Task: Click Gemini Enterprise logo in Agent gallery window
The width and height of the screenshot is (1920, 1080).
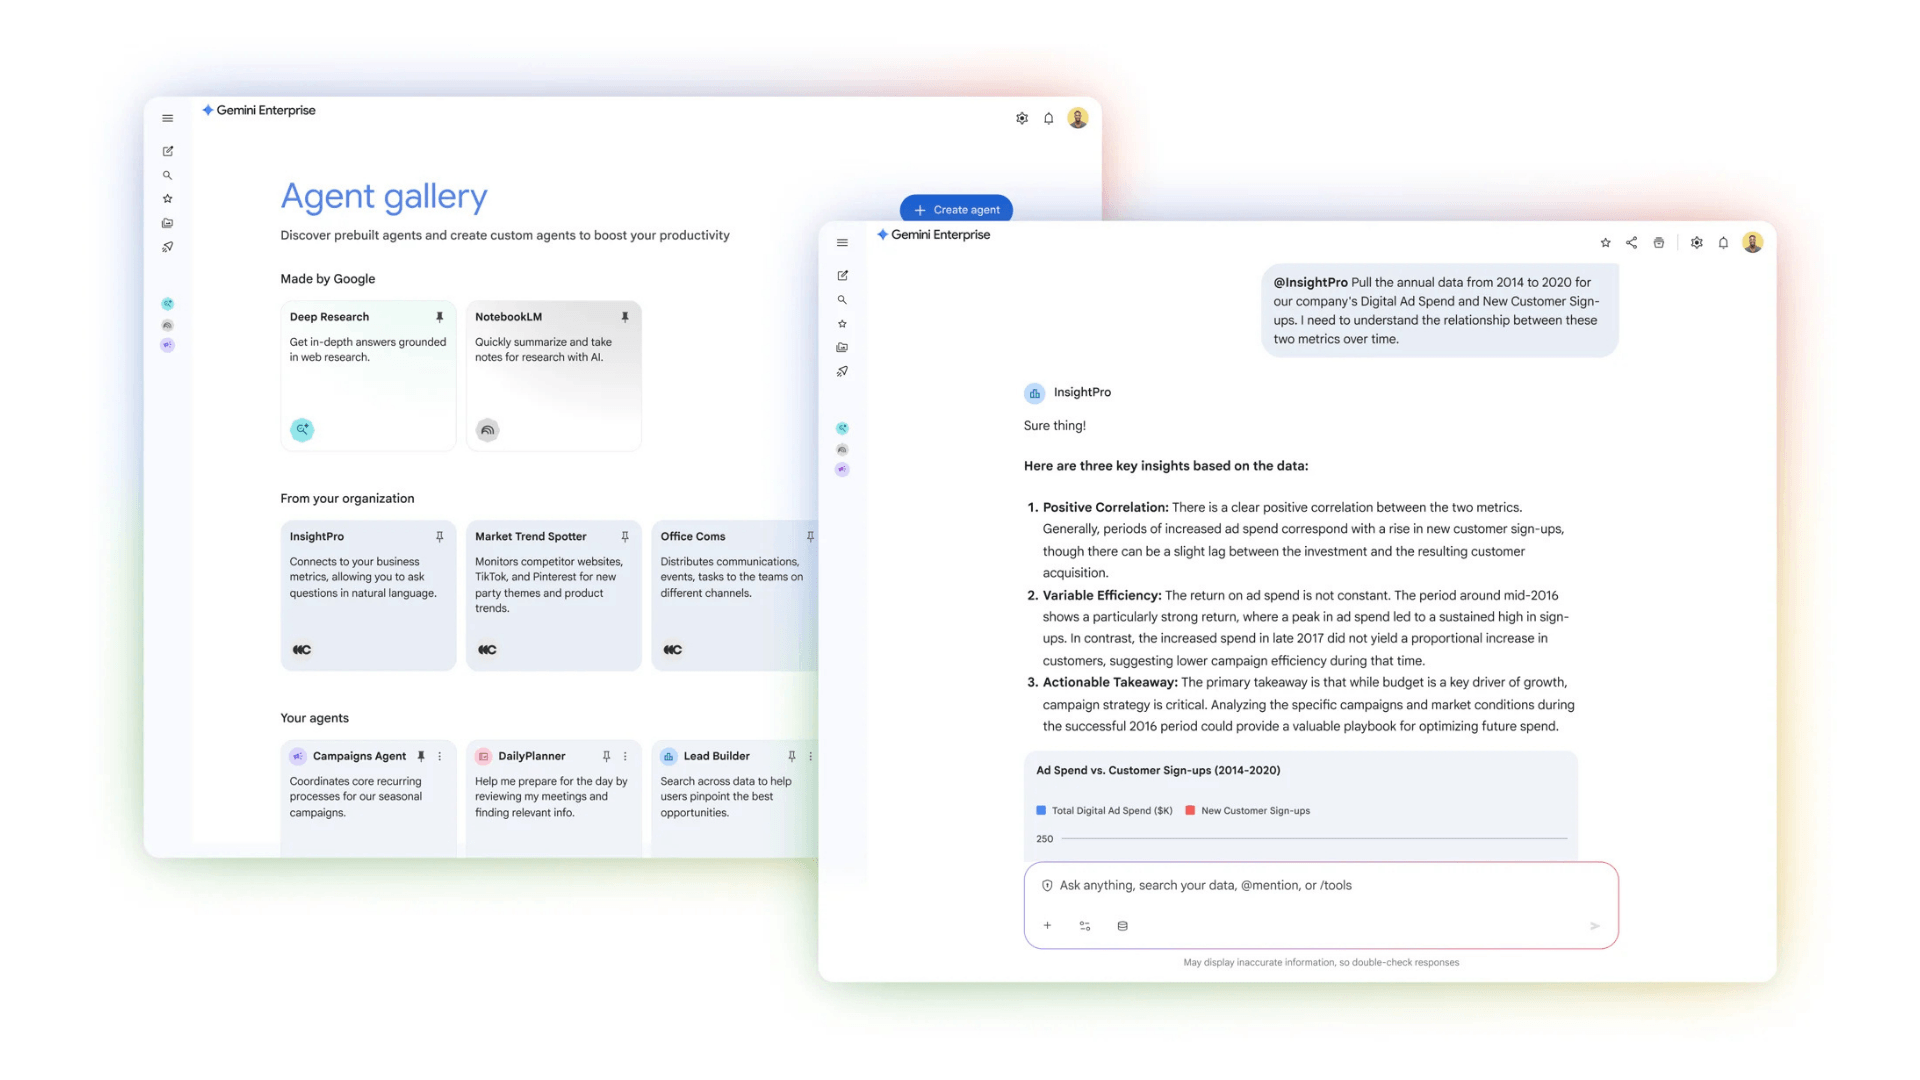Action: (259, 111)
